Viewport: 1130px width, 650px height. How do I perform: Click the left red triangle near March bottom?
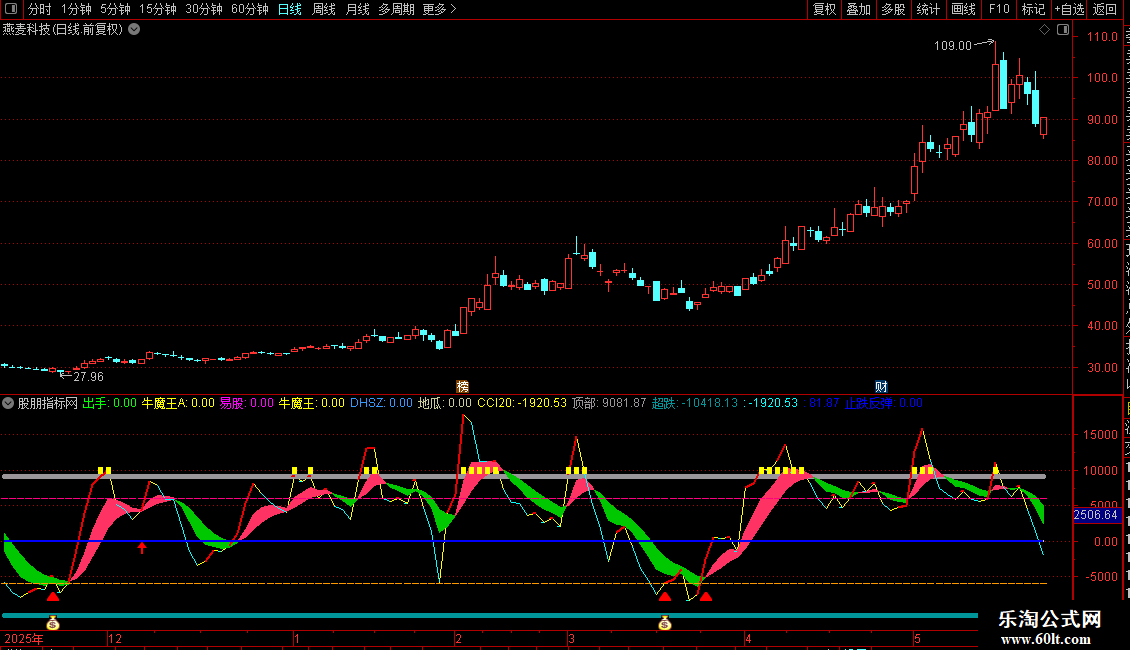click(664, 596)
